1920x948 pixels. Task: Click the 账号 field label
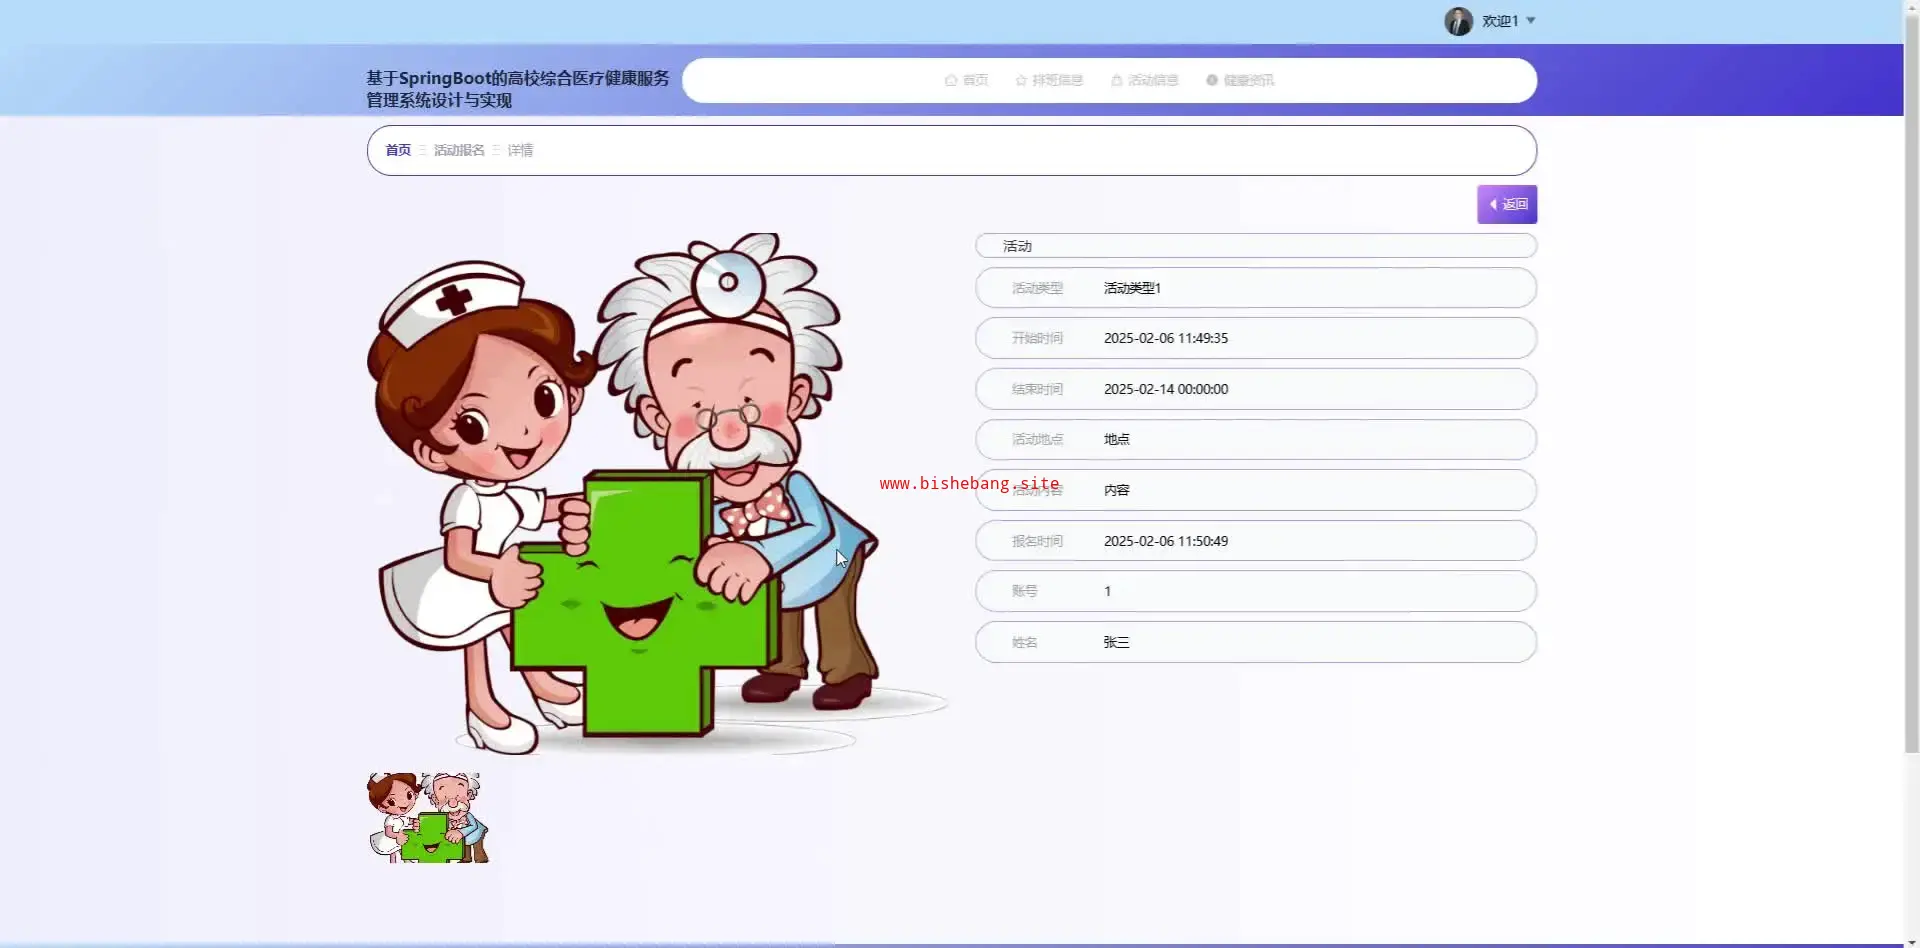(1024, 591)
